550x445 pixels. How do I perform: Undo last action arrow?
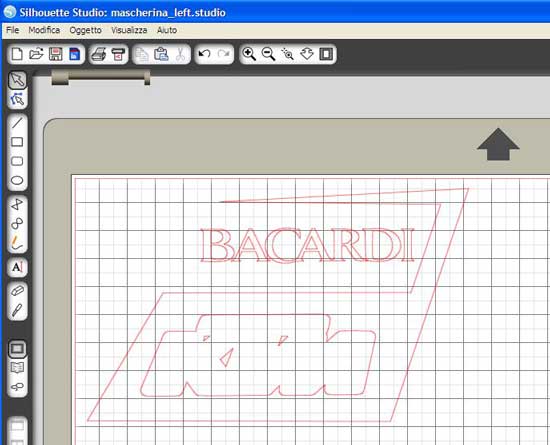point(204,54)
